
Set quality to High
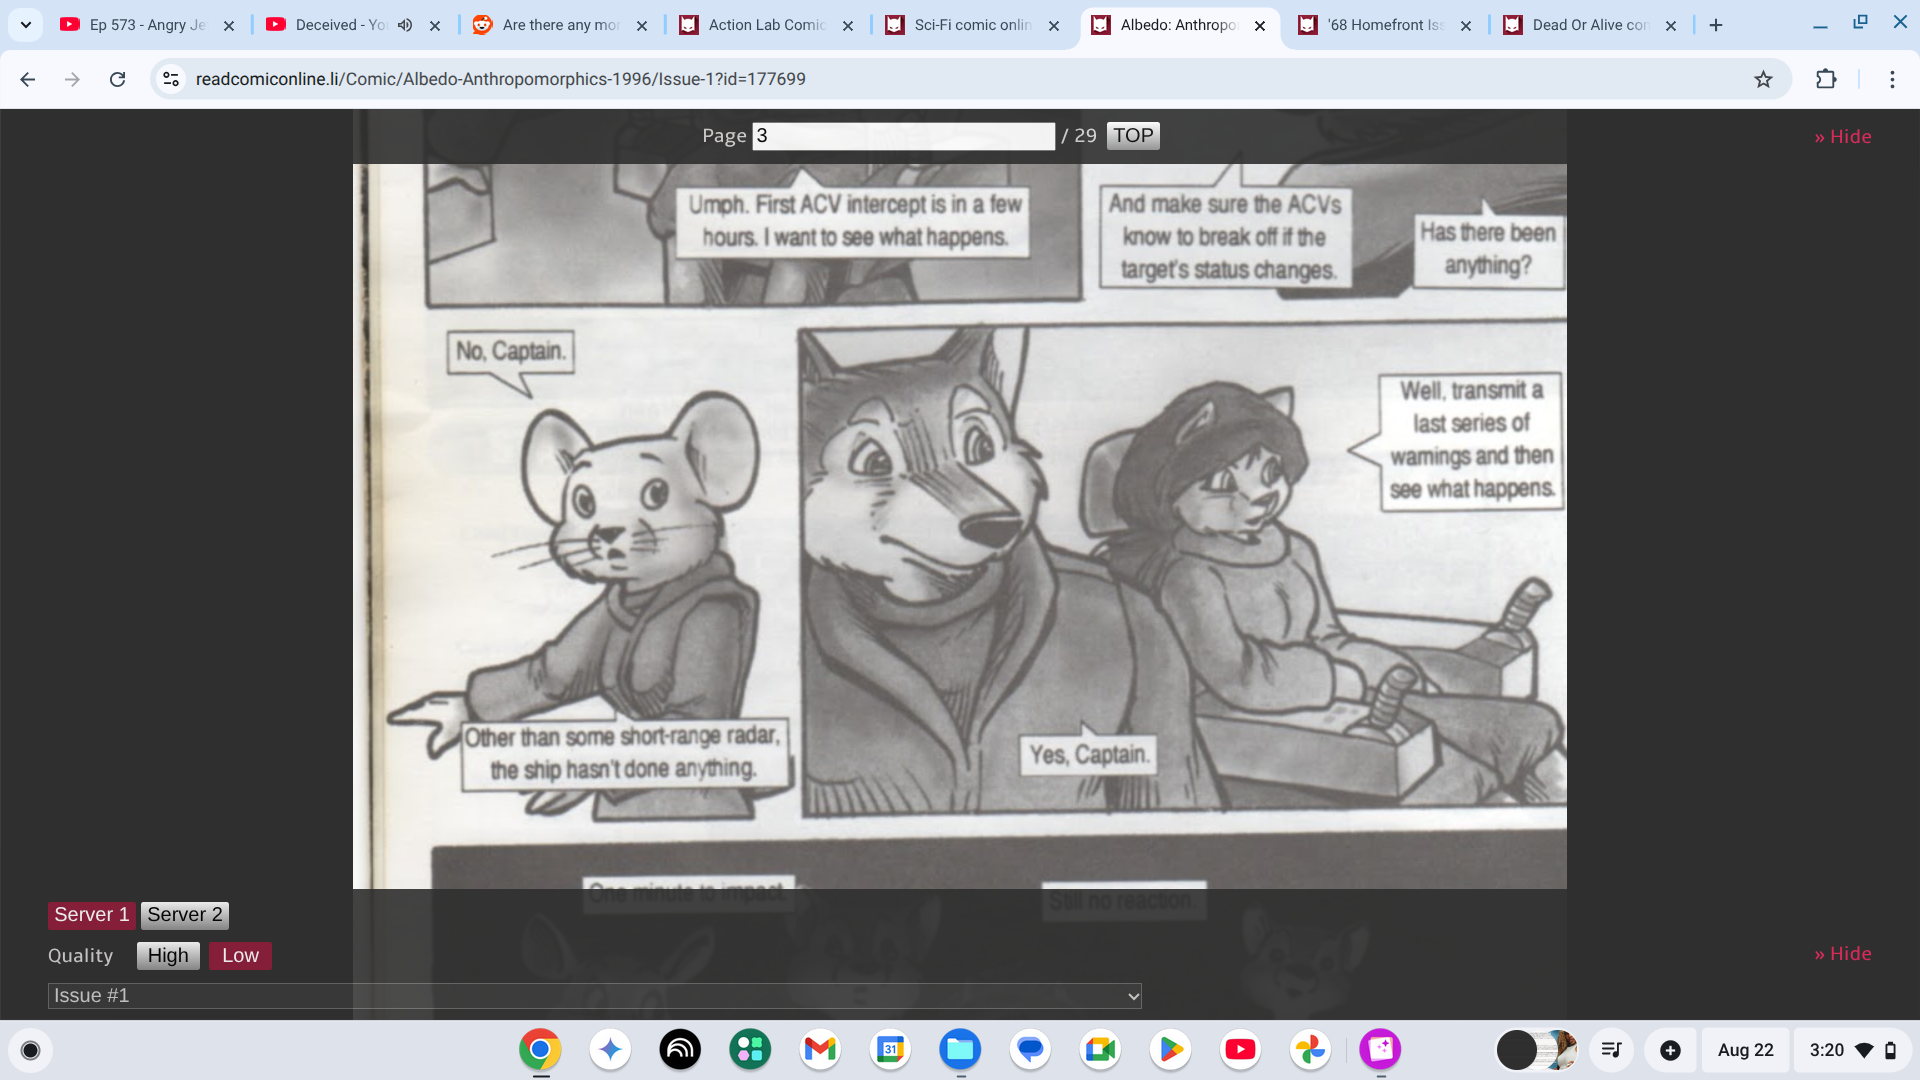pos(168,956)
